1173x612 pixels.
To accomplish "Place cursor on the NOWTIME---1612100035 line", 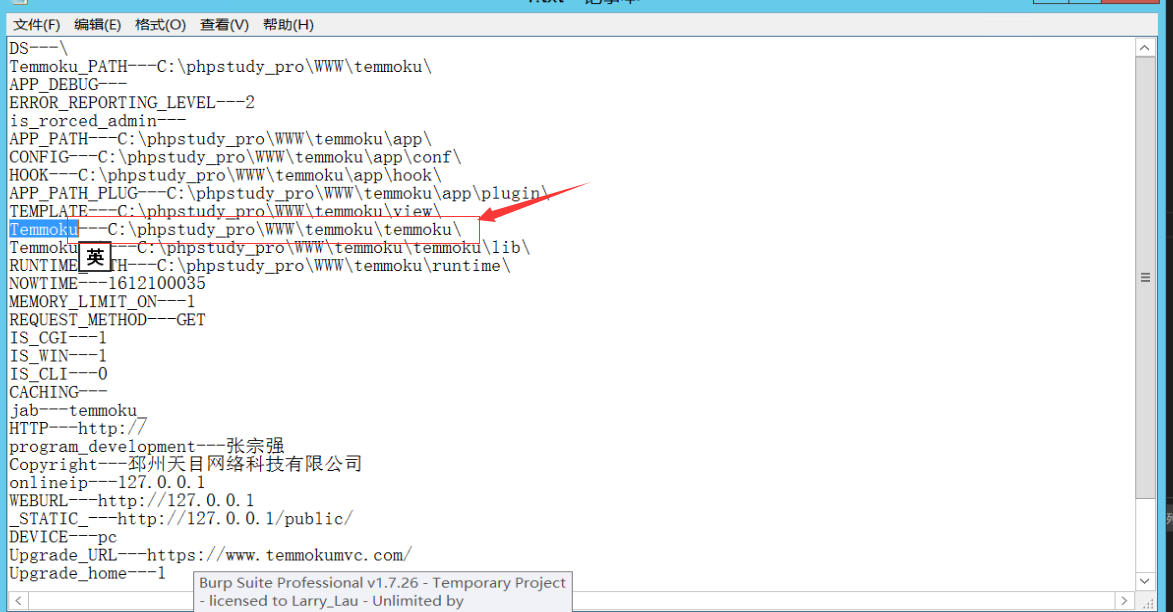I will [x=107, y=284].
